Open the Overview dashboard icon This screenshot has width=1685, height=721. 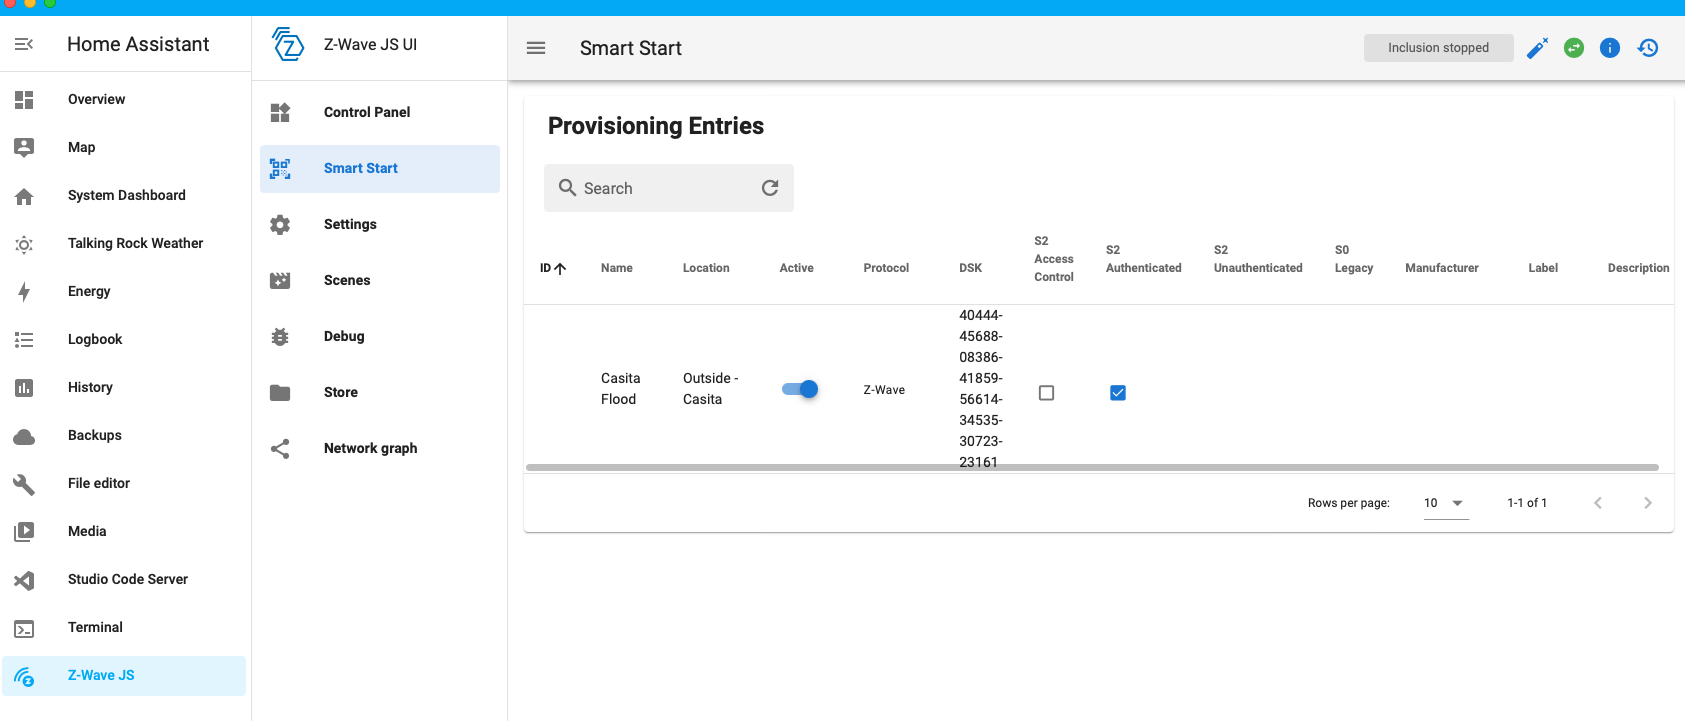pos(24,99)
